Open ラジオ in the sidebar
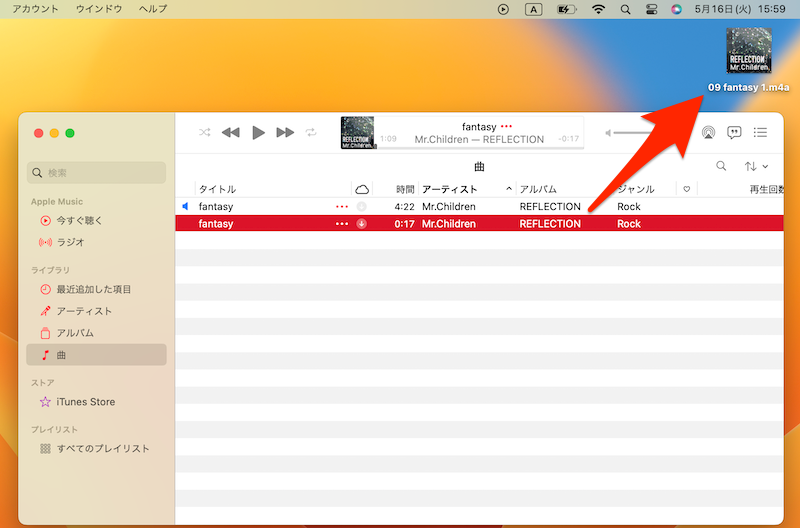The height and width of the screenshot is (528, 800). [x=70, y=242]
